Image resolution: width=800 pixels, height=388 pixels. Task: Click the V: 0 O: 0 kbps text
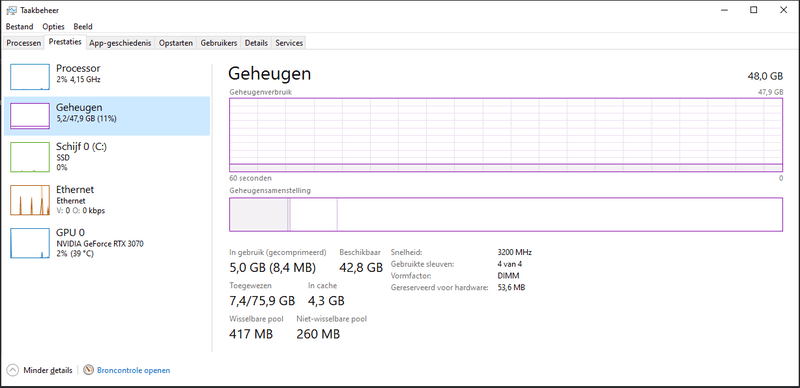pyautogui.click(x=81, y=210)
